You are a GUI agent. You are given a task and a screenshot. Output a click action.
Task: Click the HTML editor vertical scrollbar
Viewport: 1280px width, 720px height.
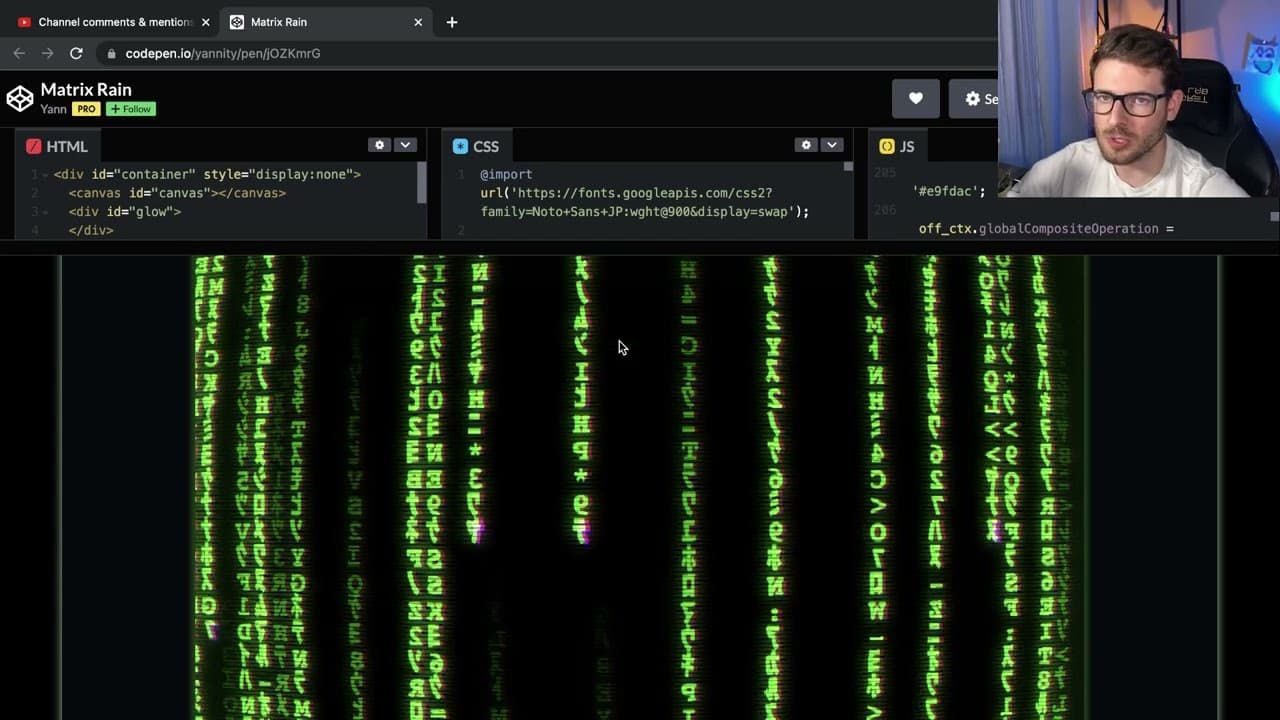tap(422, 182)
